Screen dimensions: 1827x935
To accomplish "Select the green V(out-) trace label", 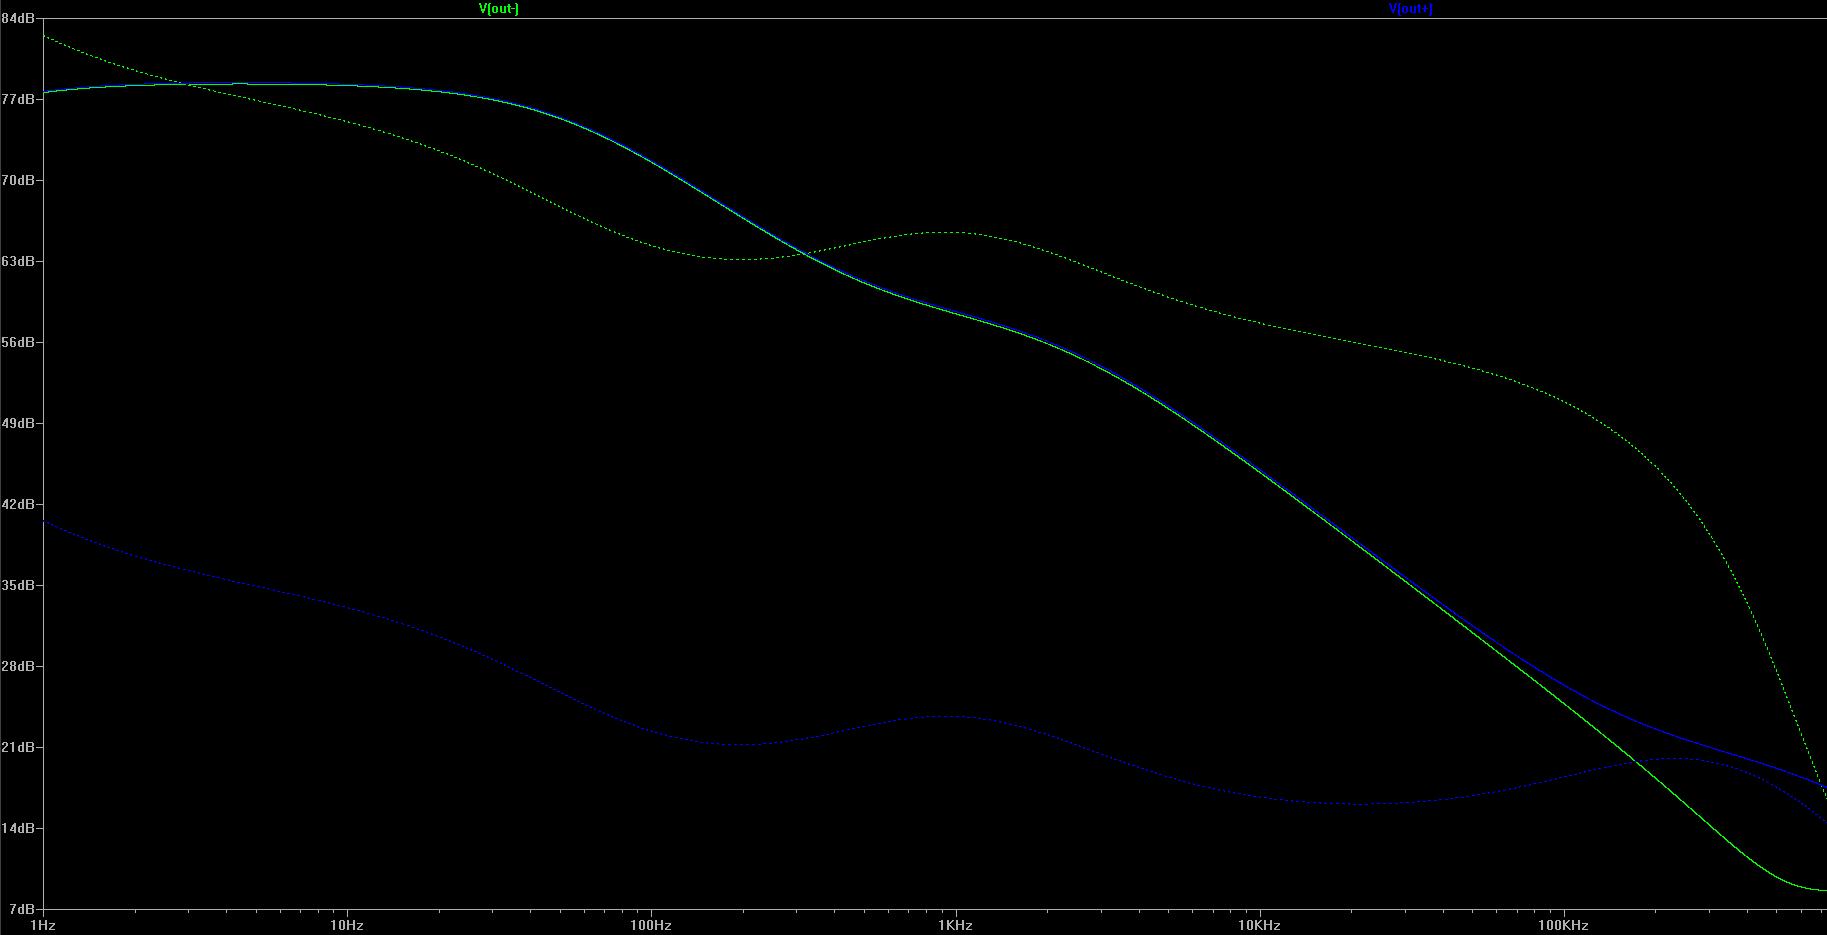I will pyautogui.click(x=499, y=9).
